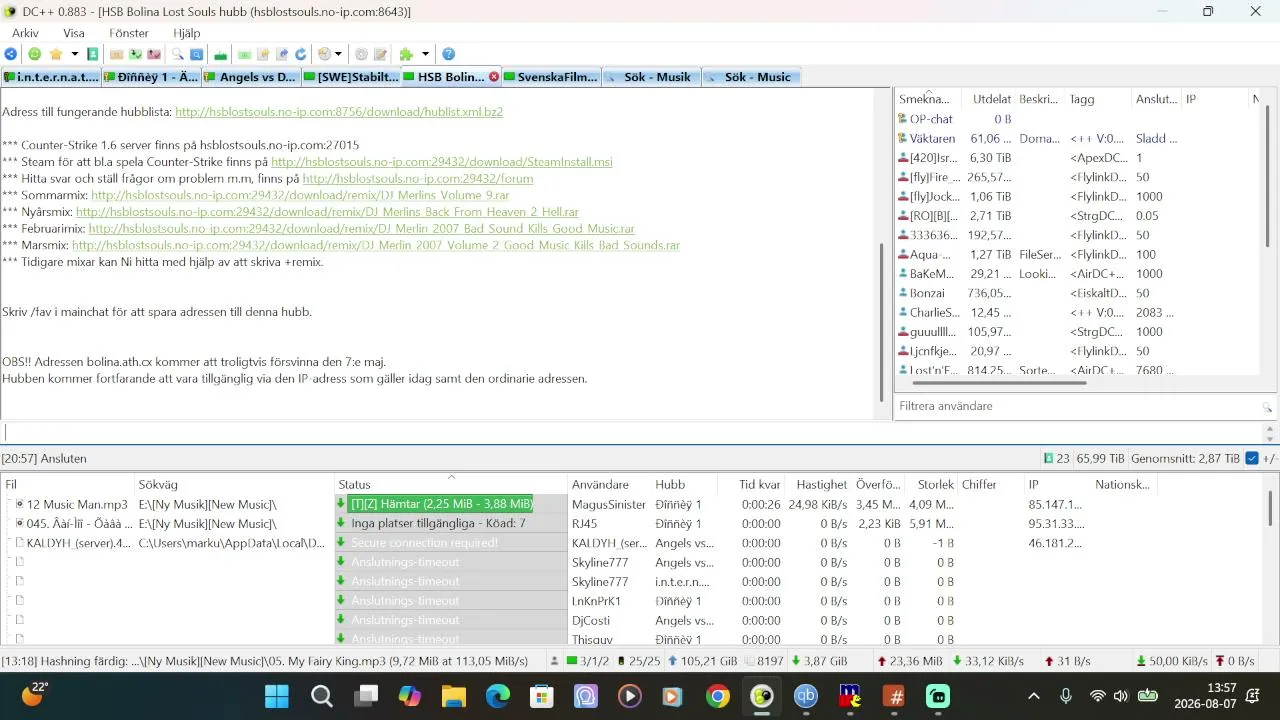Open the hublist.xml.bz2 download link

(x=339, y=112)
